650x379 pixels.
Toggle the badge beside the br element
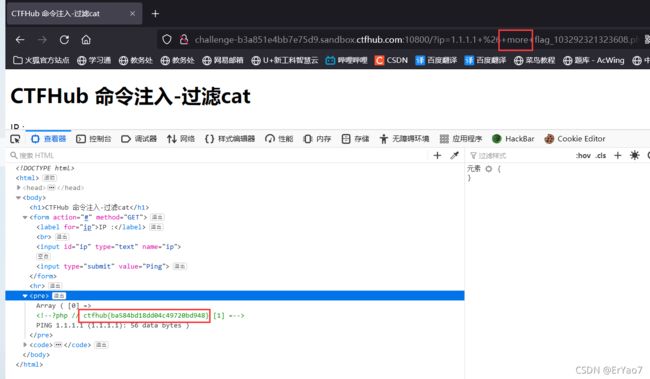[x=62, y=237]
